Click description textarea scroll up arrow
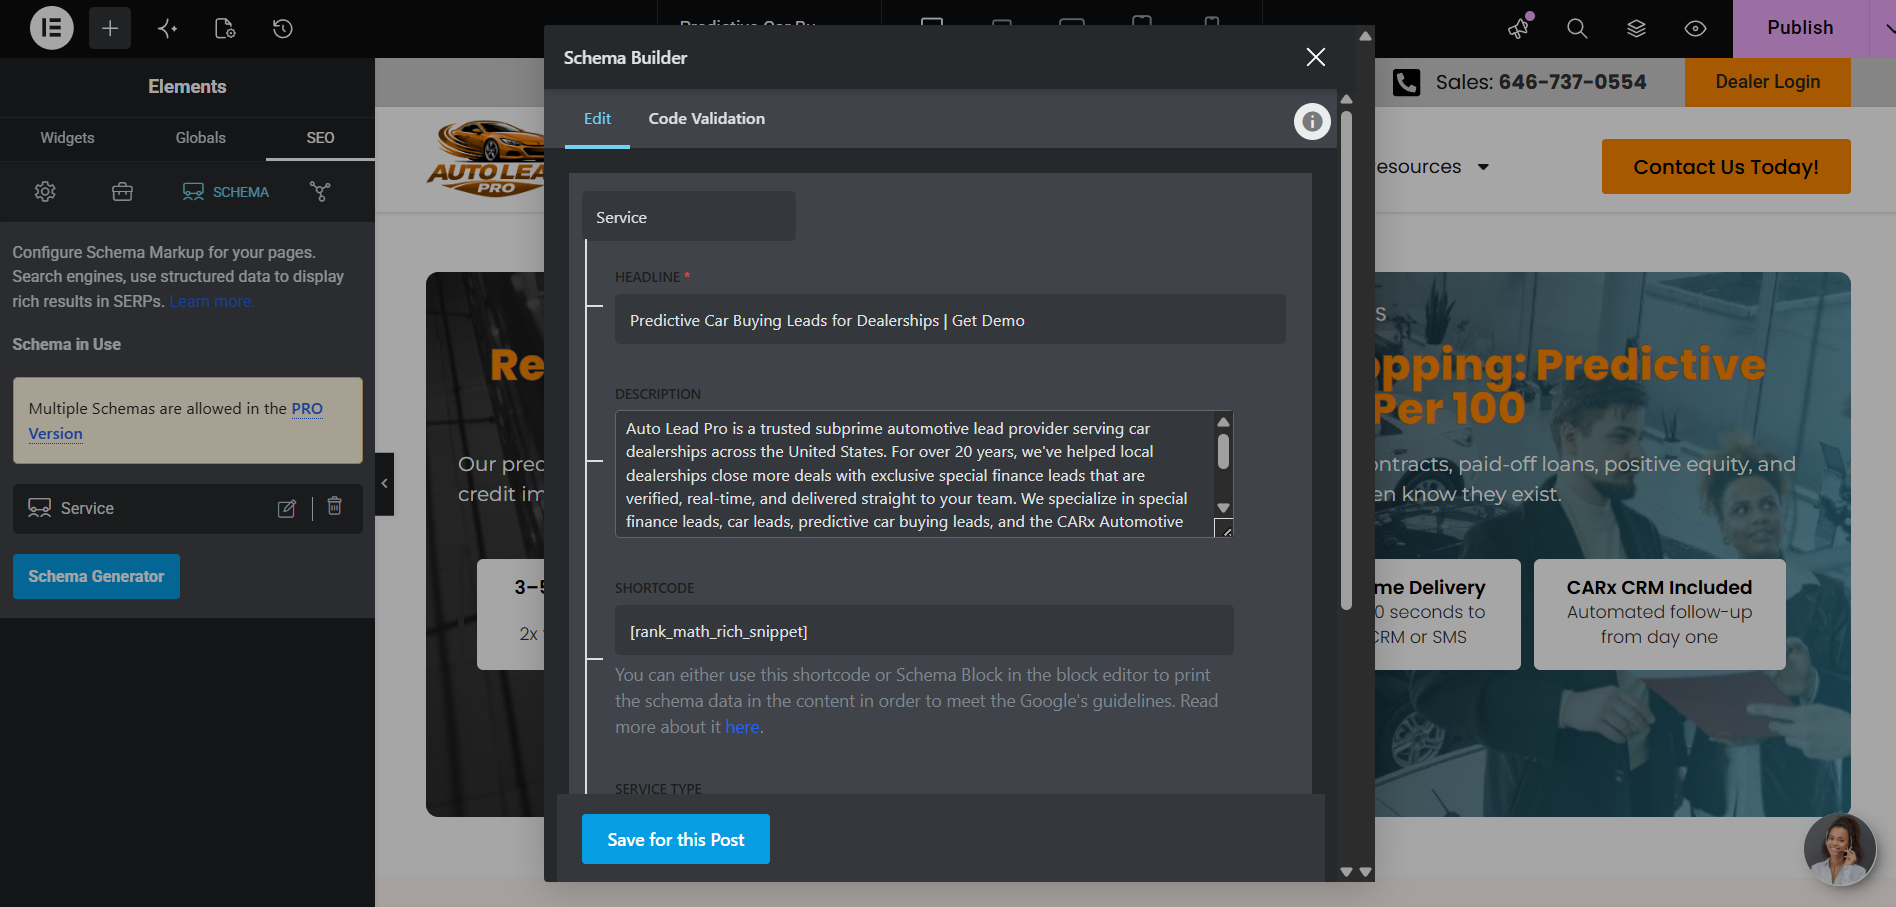Image resolution: width=1896 pixels, height=907 pixels. tap(1223, 422)
